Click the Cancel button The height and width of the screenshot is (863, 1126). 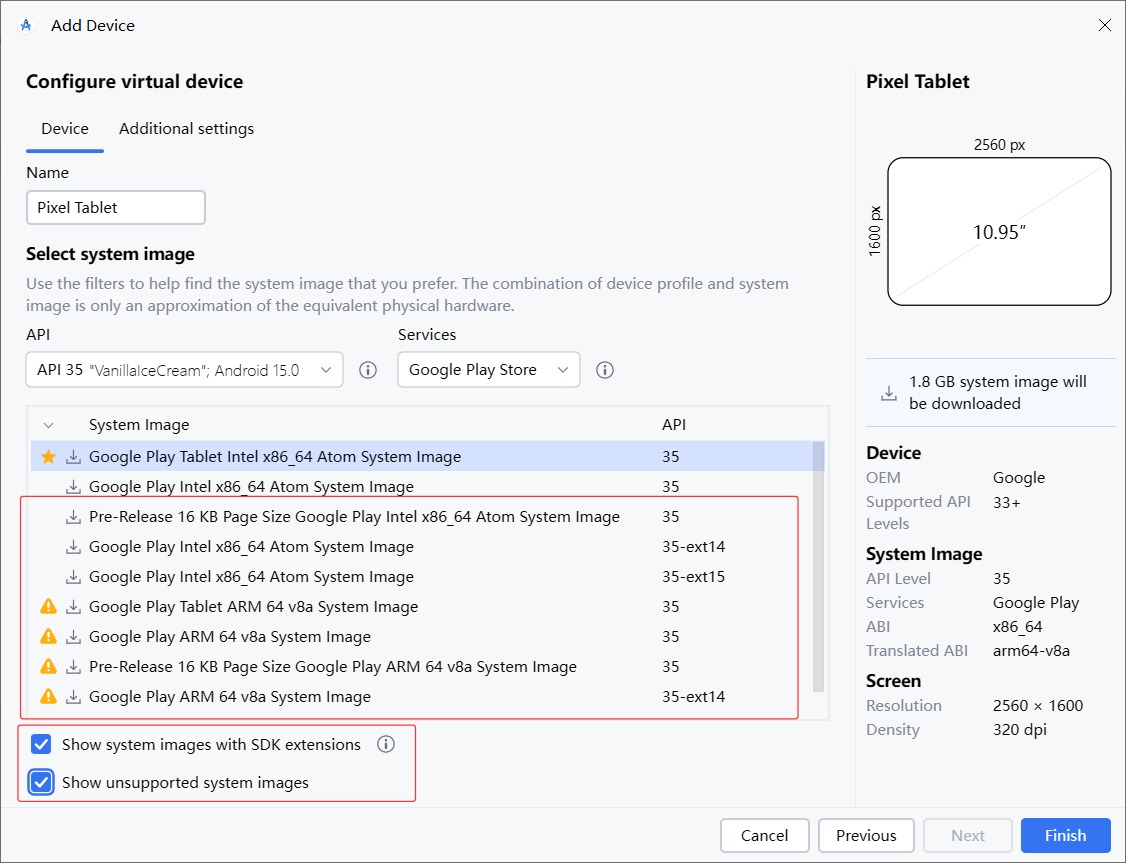click(764, 835)
